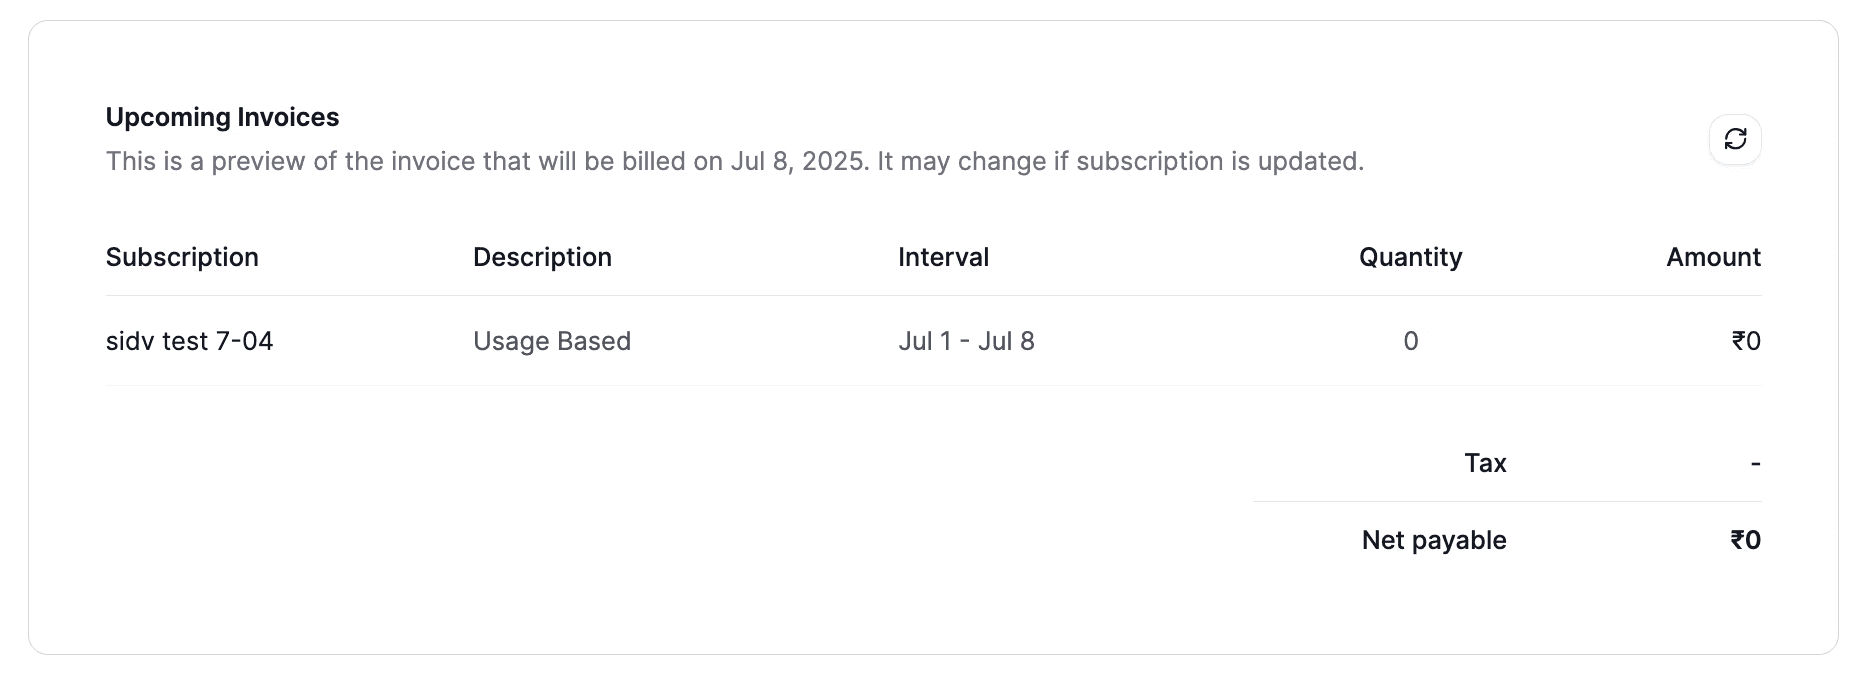Click the dash value beside Tax
The image size is (1864, 683).
[x=1755, y=463]
